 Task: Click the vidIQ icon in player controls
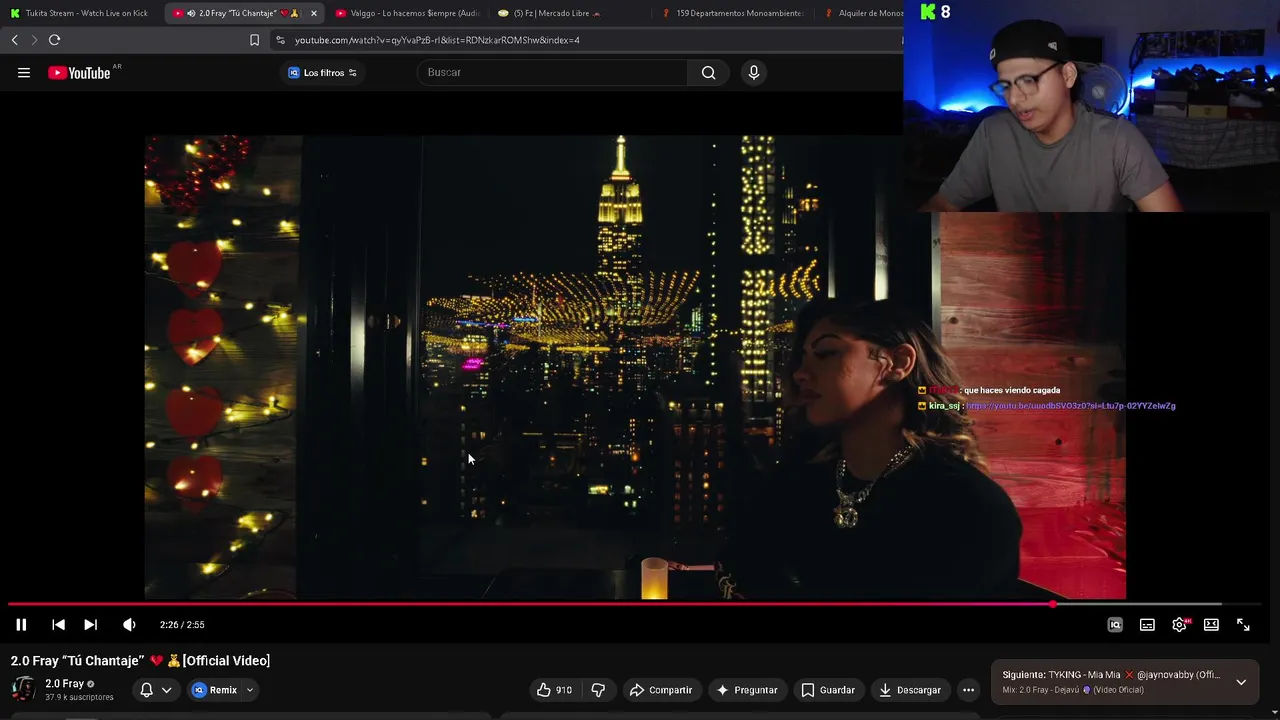click(x=1115, y=625)
